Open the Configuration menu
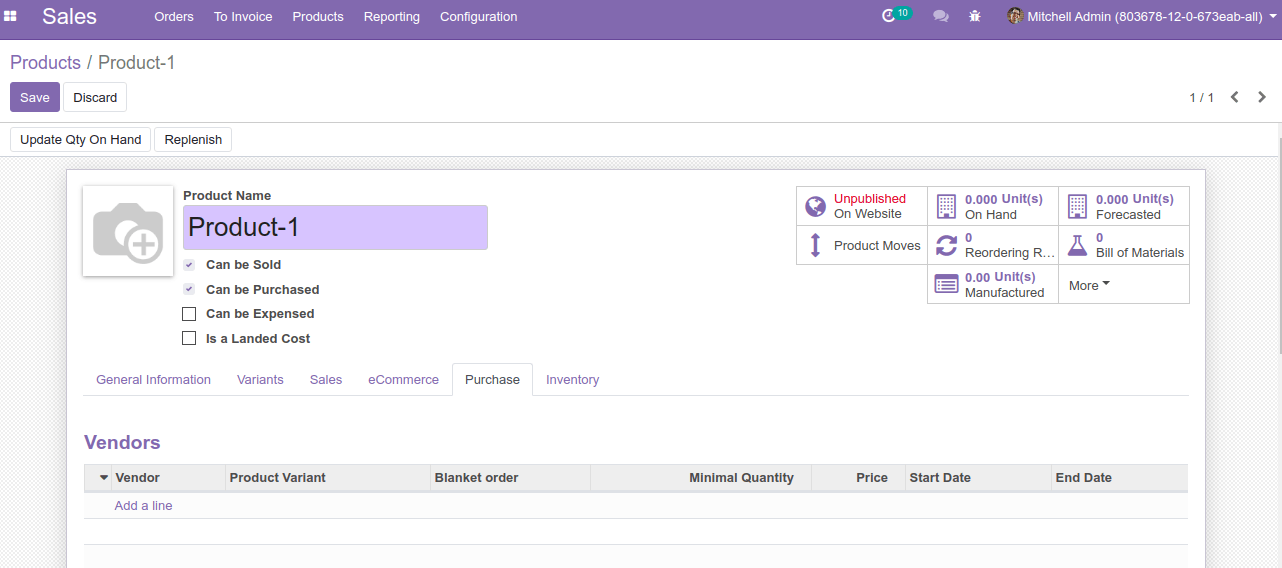Viewport: 1282px width, 568px height. pos(479,17)
